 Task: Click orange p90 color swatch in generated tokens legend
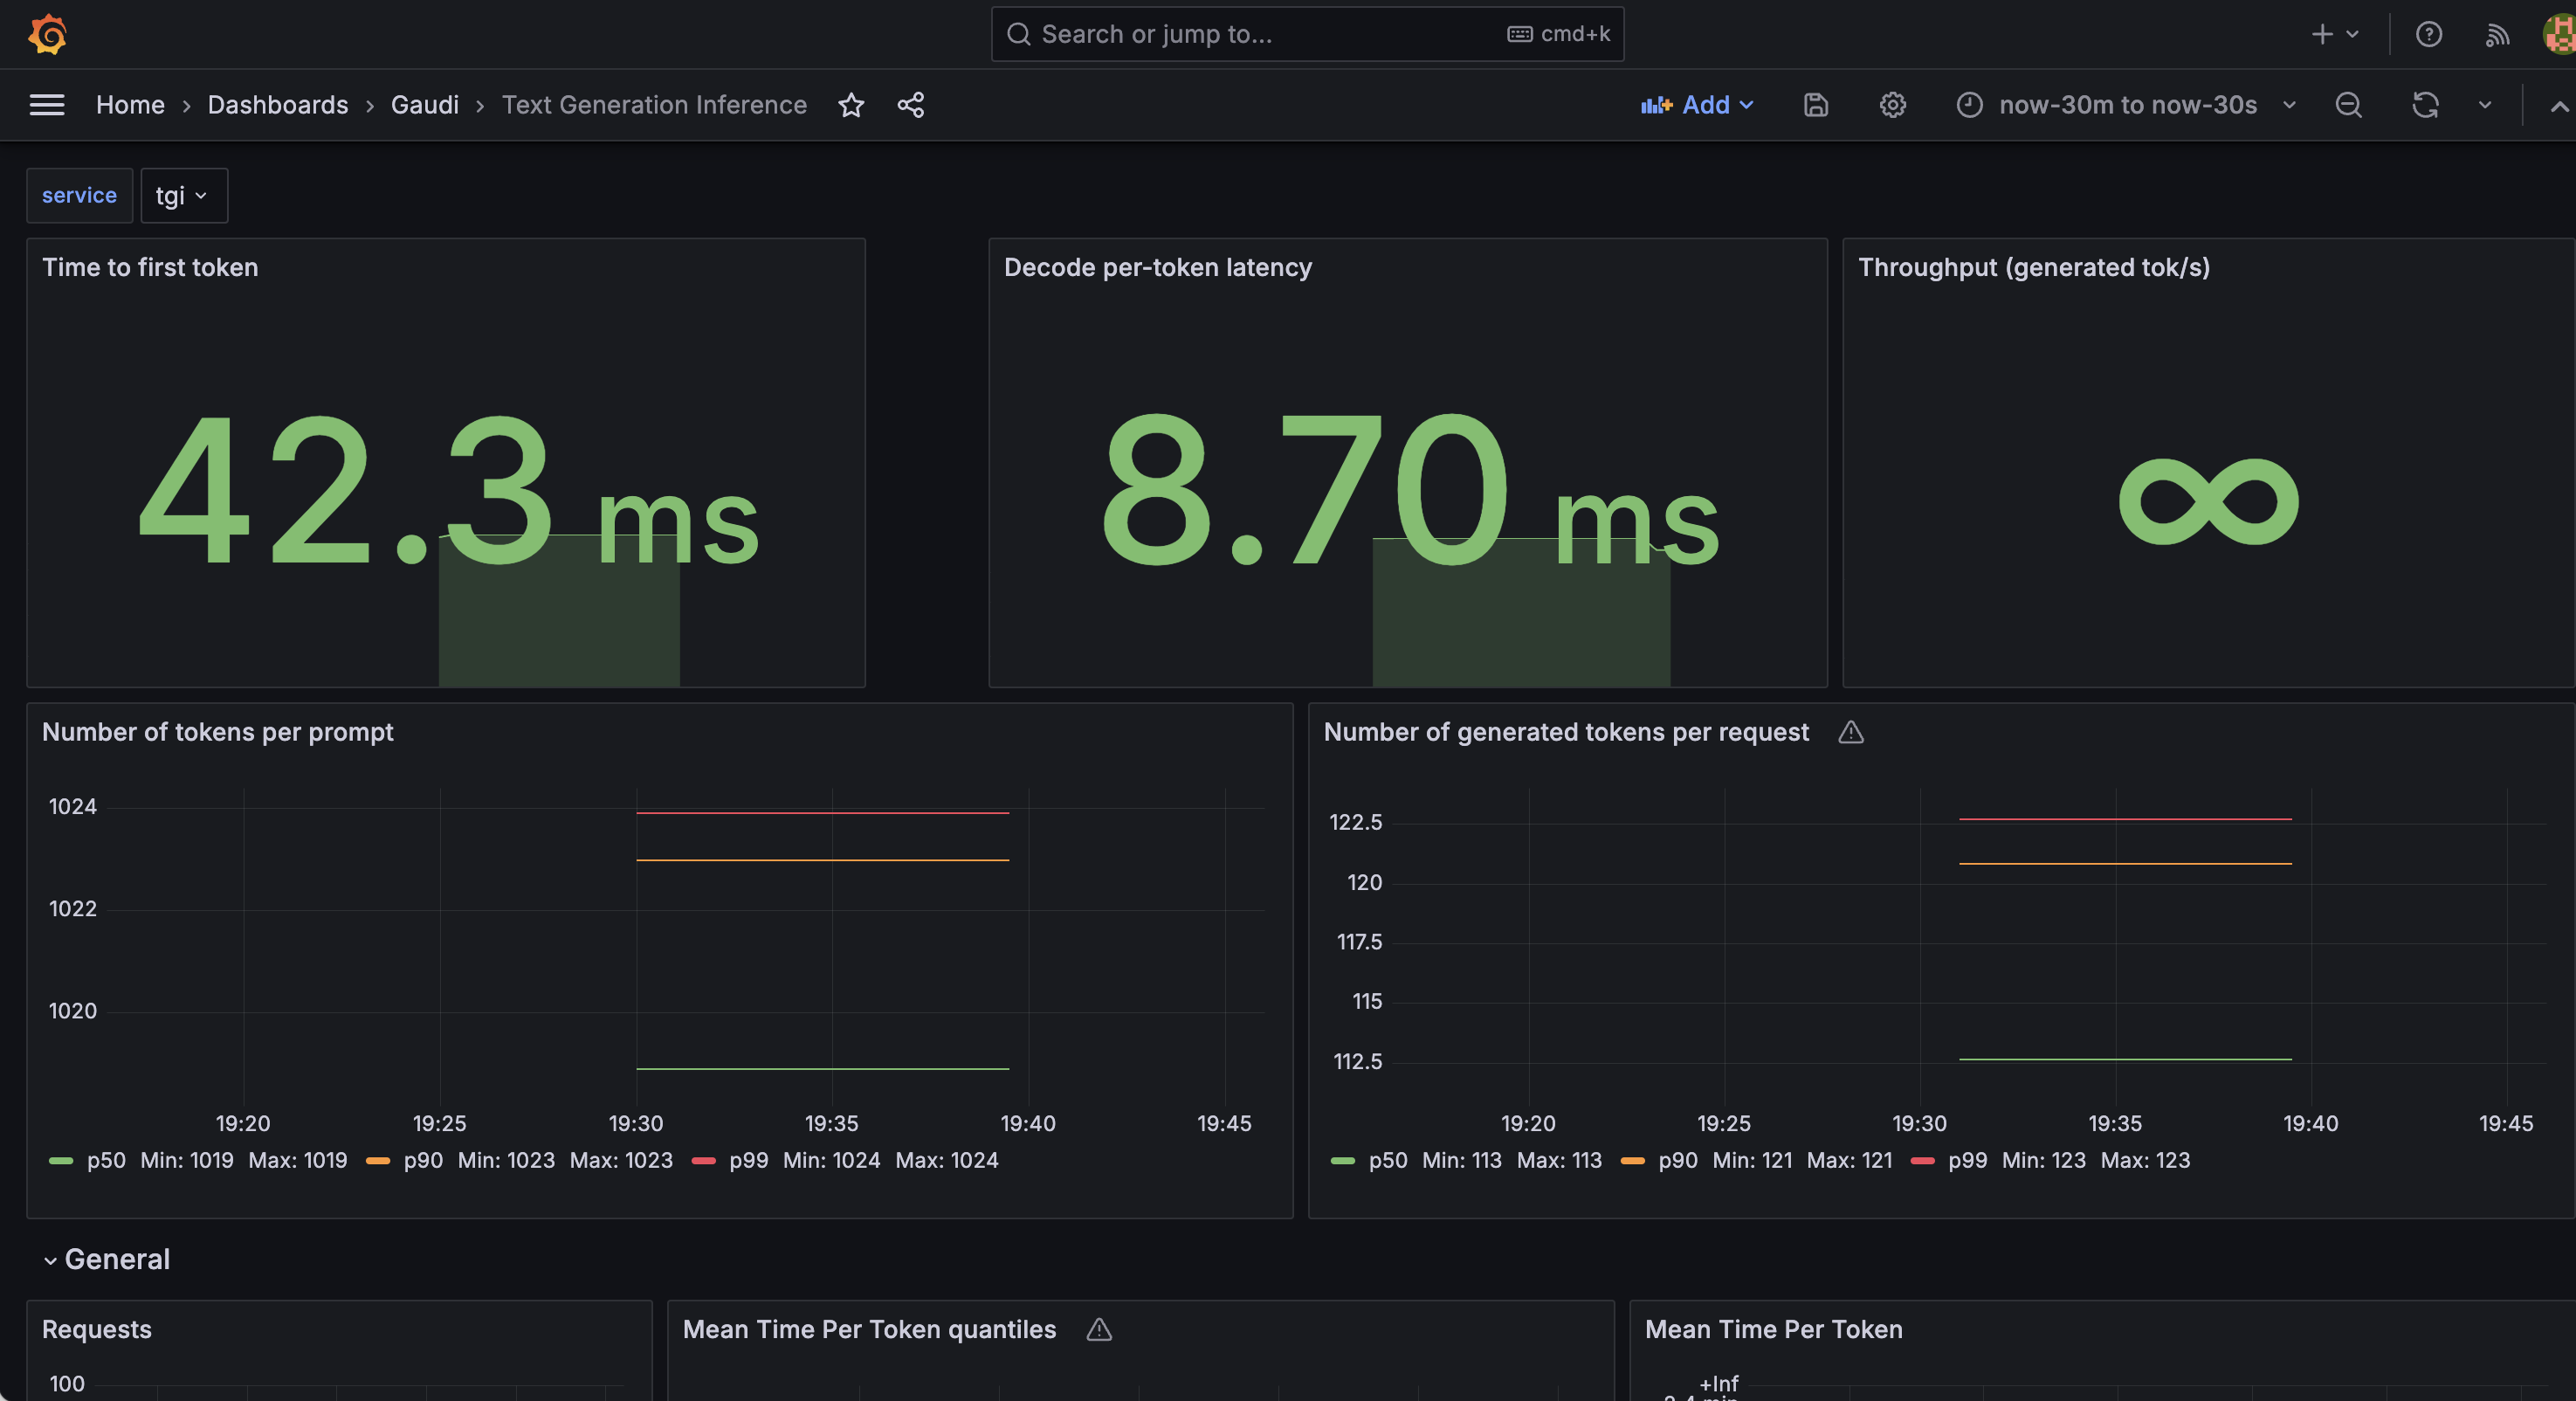coord(1632,1160)
